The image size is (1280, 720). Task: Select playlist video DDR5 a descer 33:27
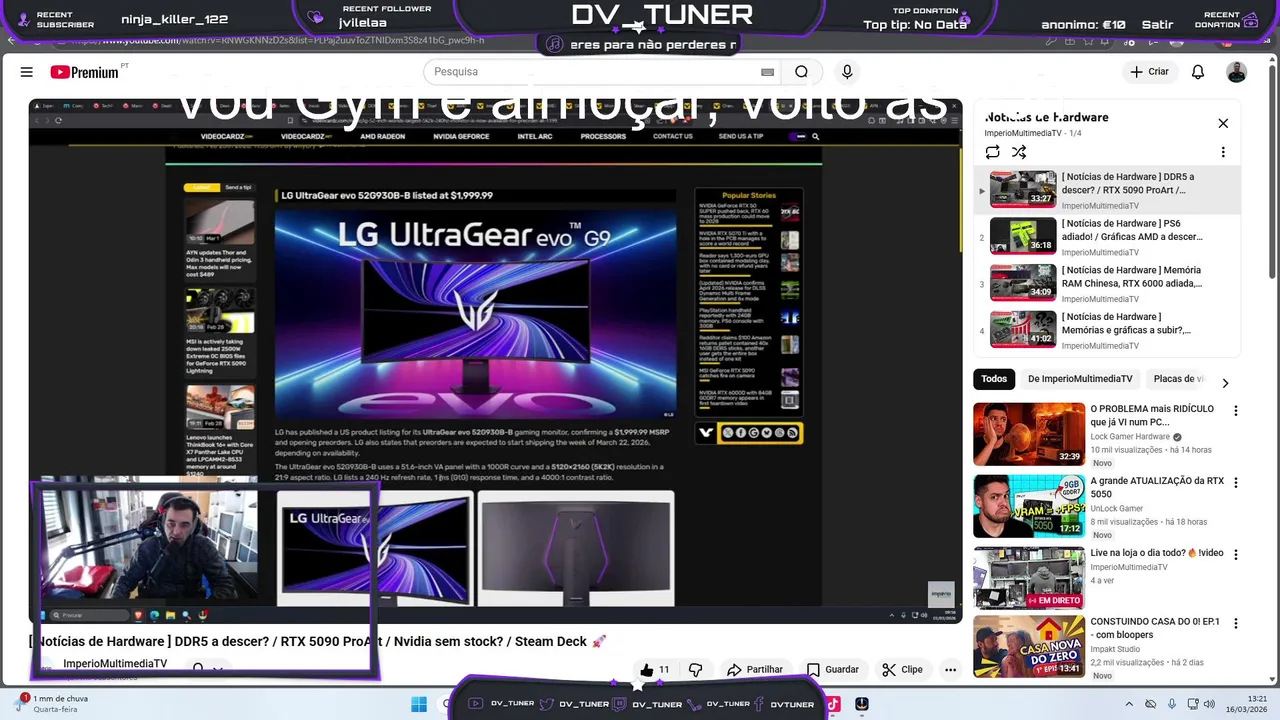click(1108, 190)
